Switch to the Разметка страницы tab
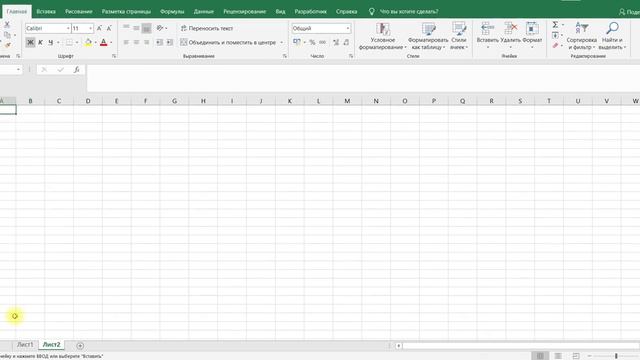The height and width of the screenshot is (360, 640). [x=126, y=11]
